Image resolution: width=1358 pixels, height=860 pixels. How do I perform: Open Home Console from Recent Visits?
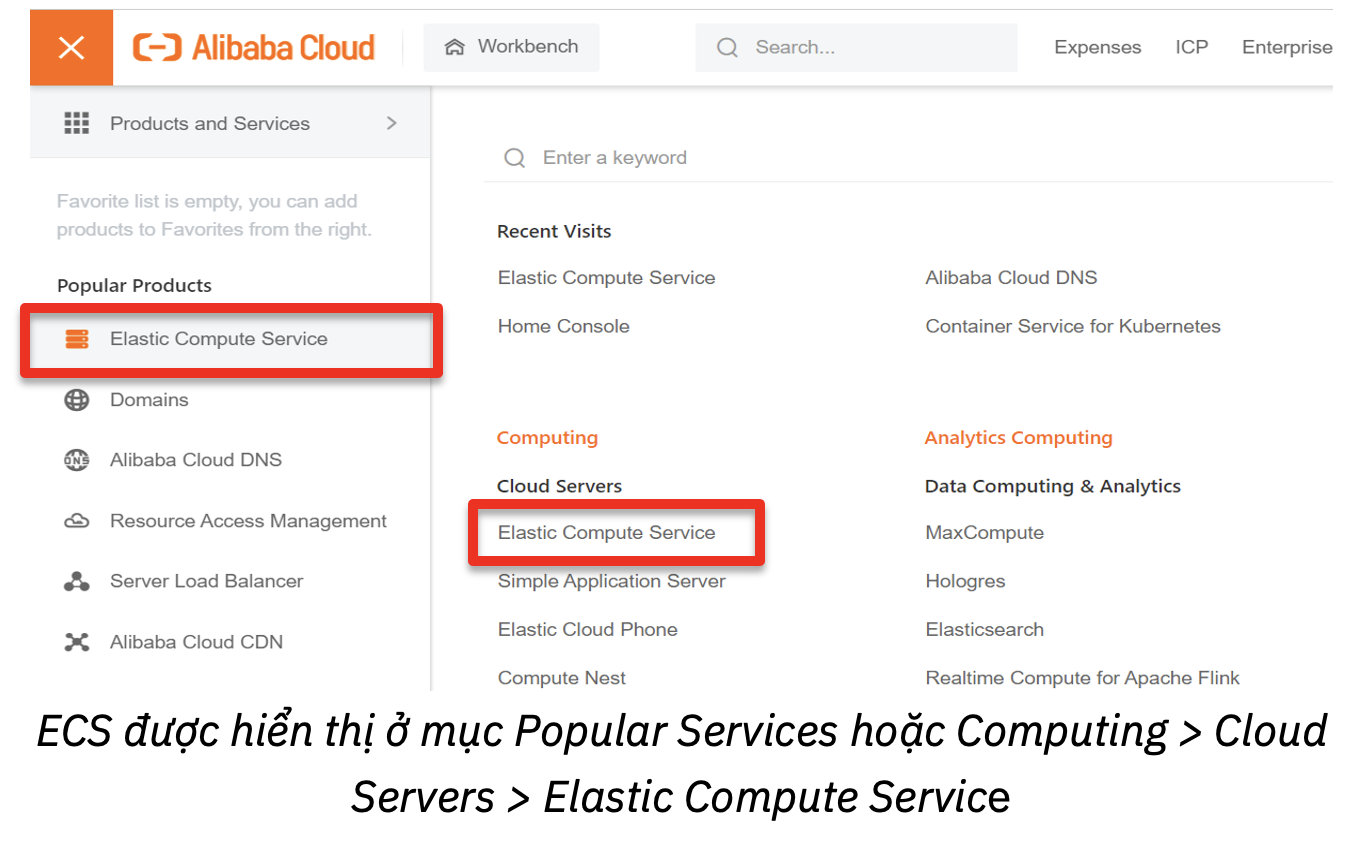pyautogui.click(x=563, y=326)
